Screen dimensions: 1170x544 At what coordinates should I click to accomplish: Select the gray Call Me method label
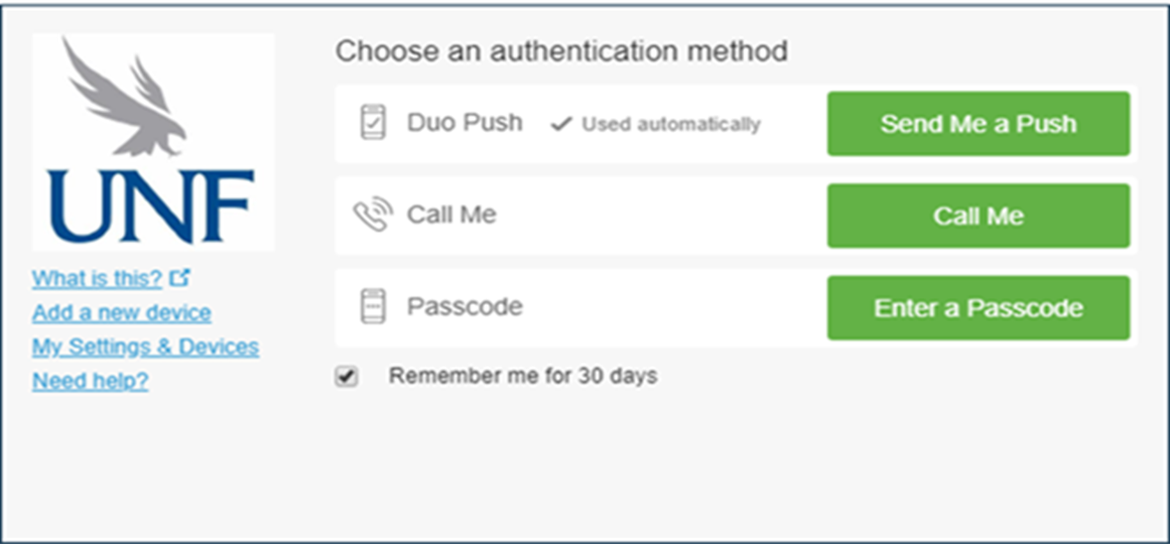[x=451, y=214]
